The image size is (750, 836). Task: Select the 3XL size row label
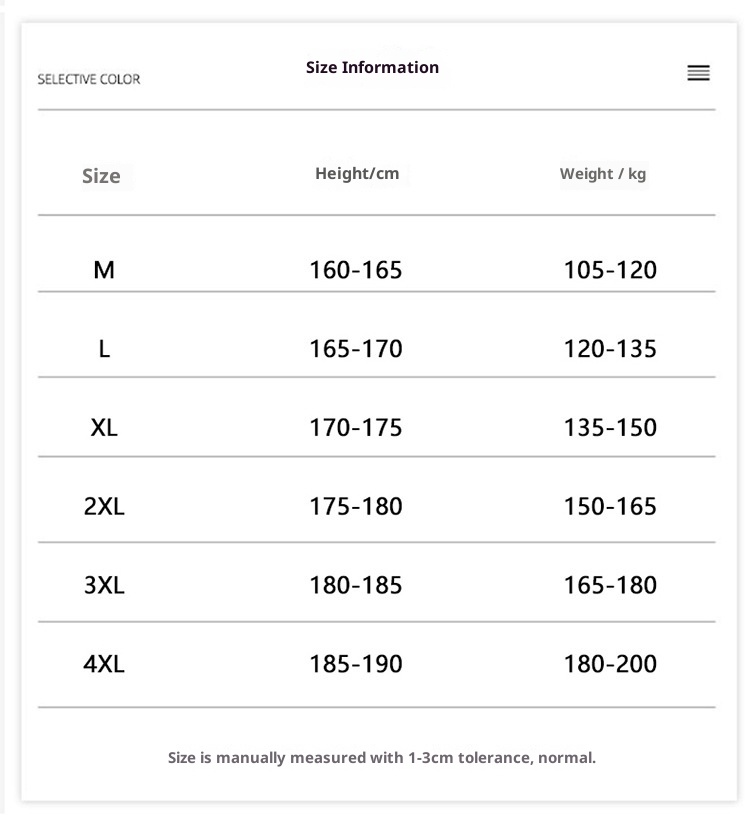coord(104,585)
